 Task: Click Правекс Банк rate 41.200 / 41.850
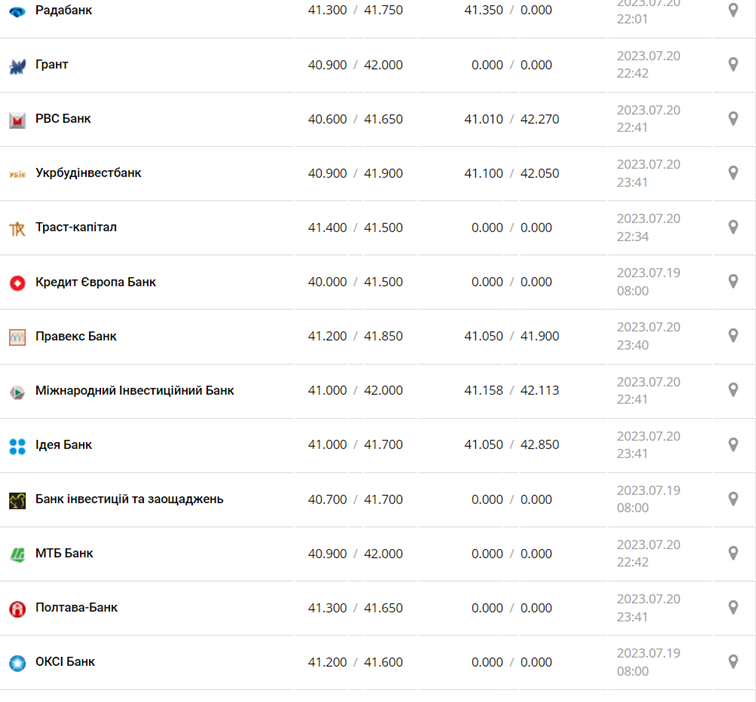point(355,337)
